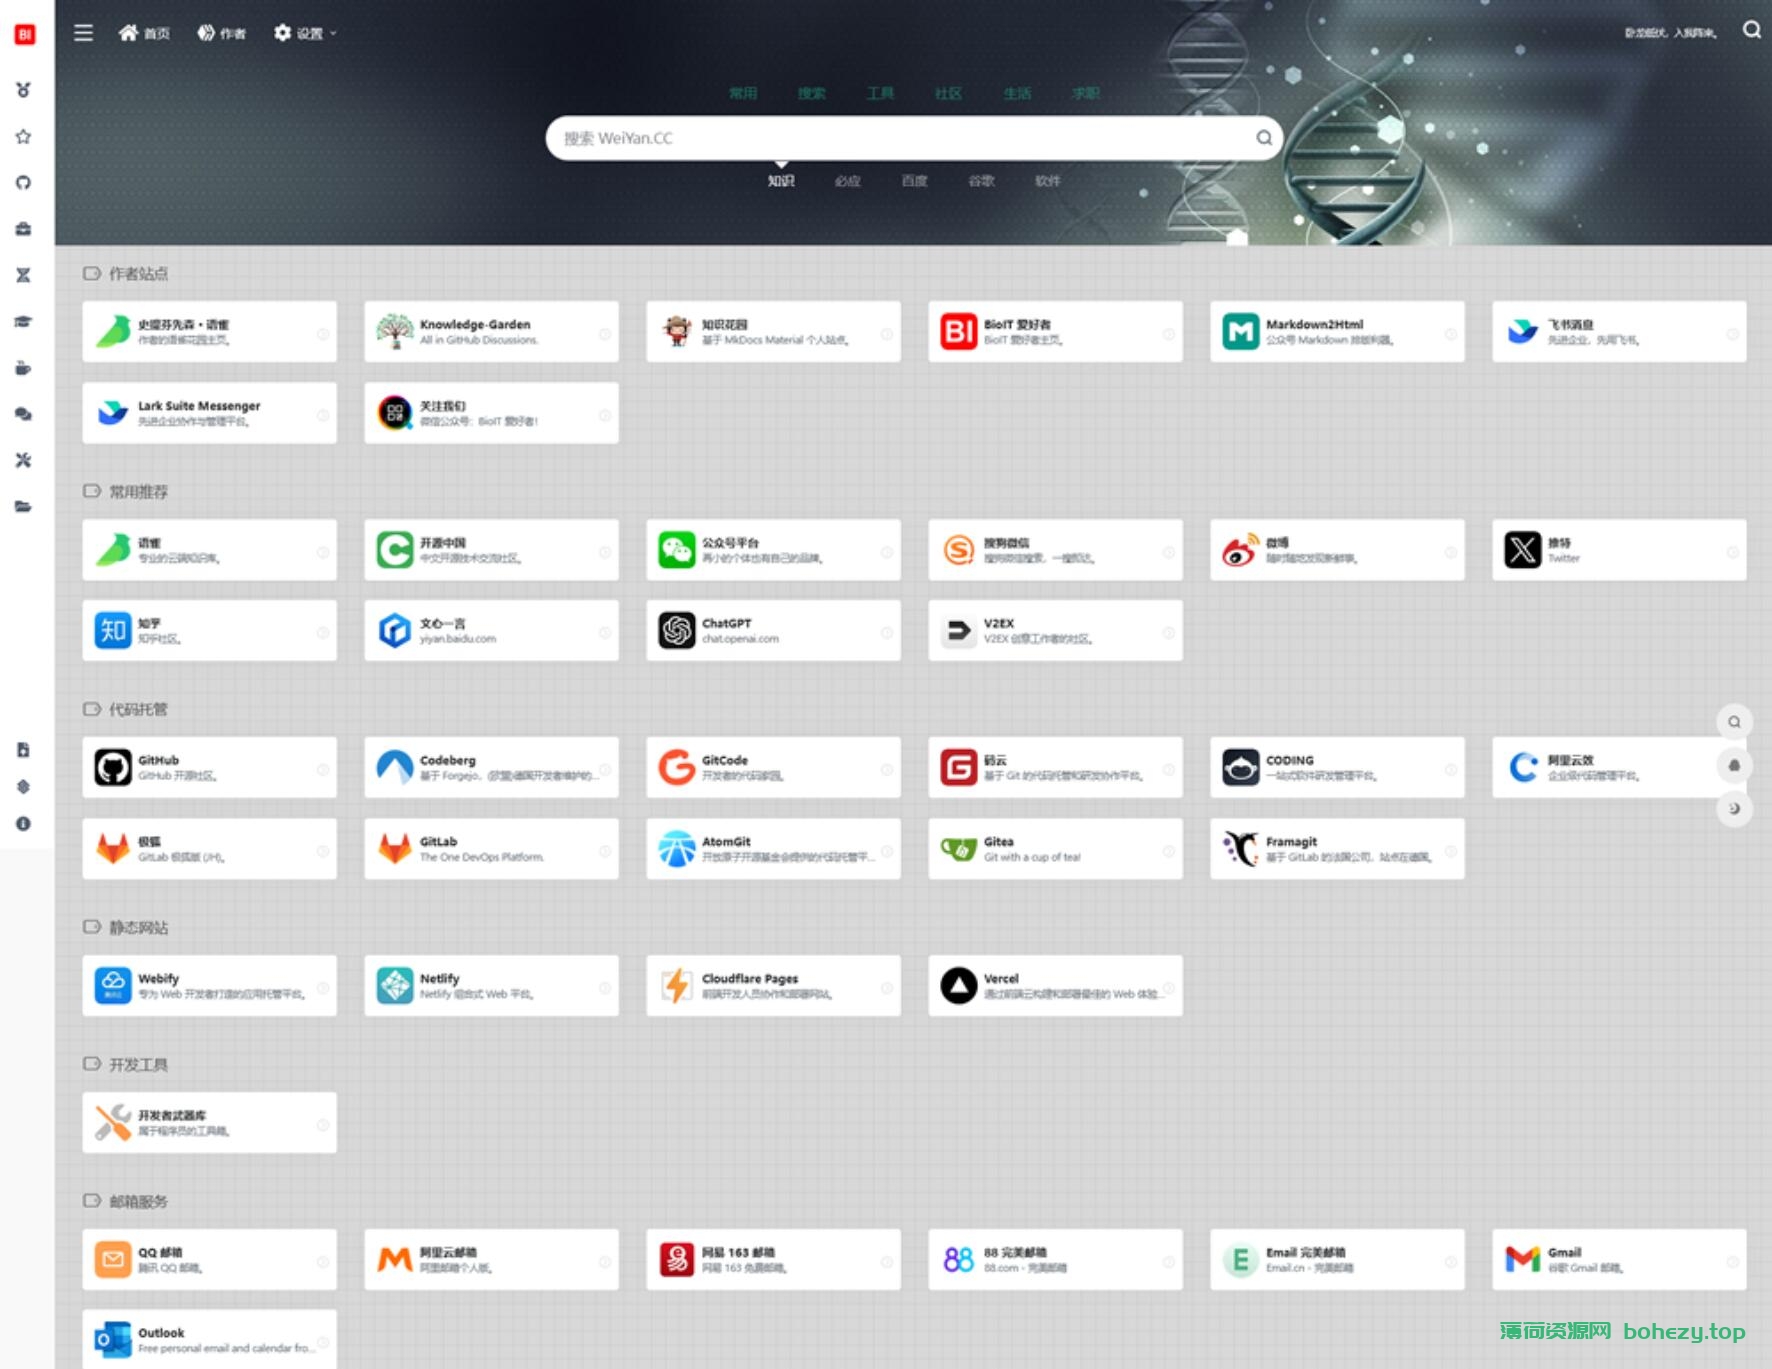Click the Vercel triangle icon
Viewport: 1772px width, 1369px height.
958,986
